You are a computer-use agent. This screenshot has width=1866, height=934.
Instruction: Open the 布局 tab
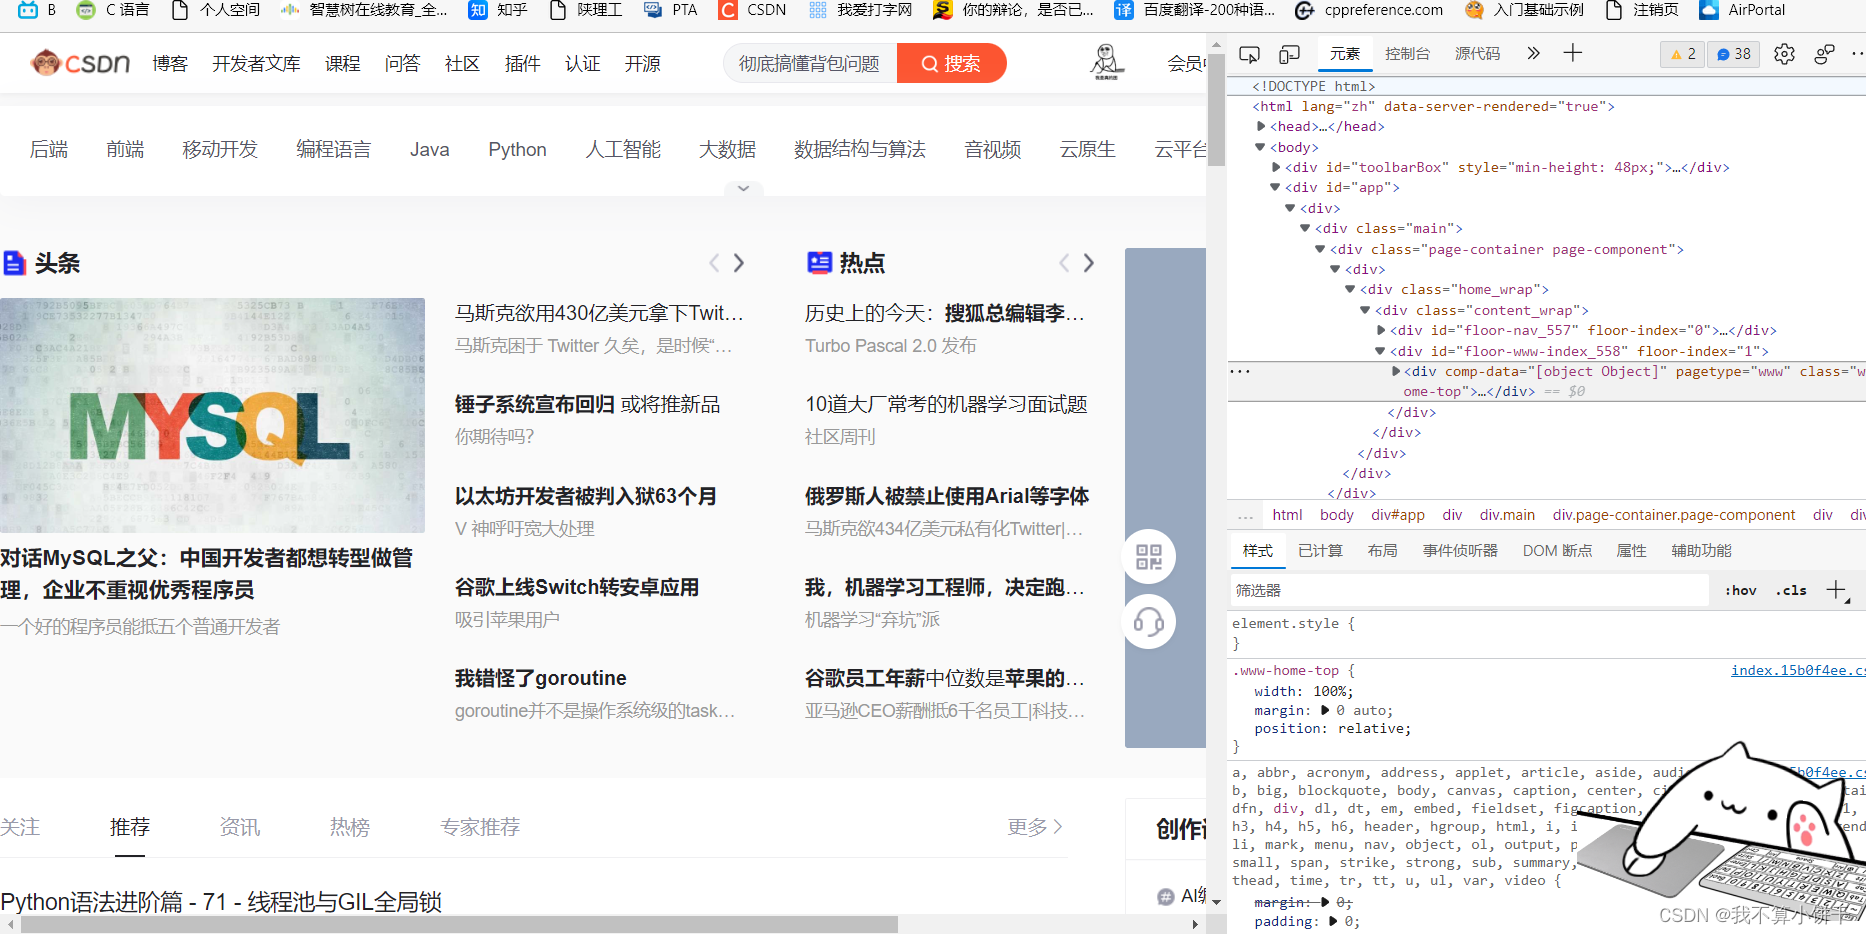1383,551
